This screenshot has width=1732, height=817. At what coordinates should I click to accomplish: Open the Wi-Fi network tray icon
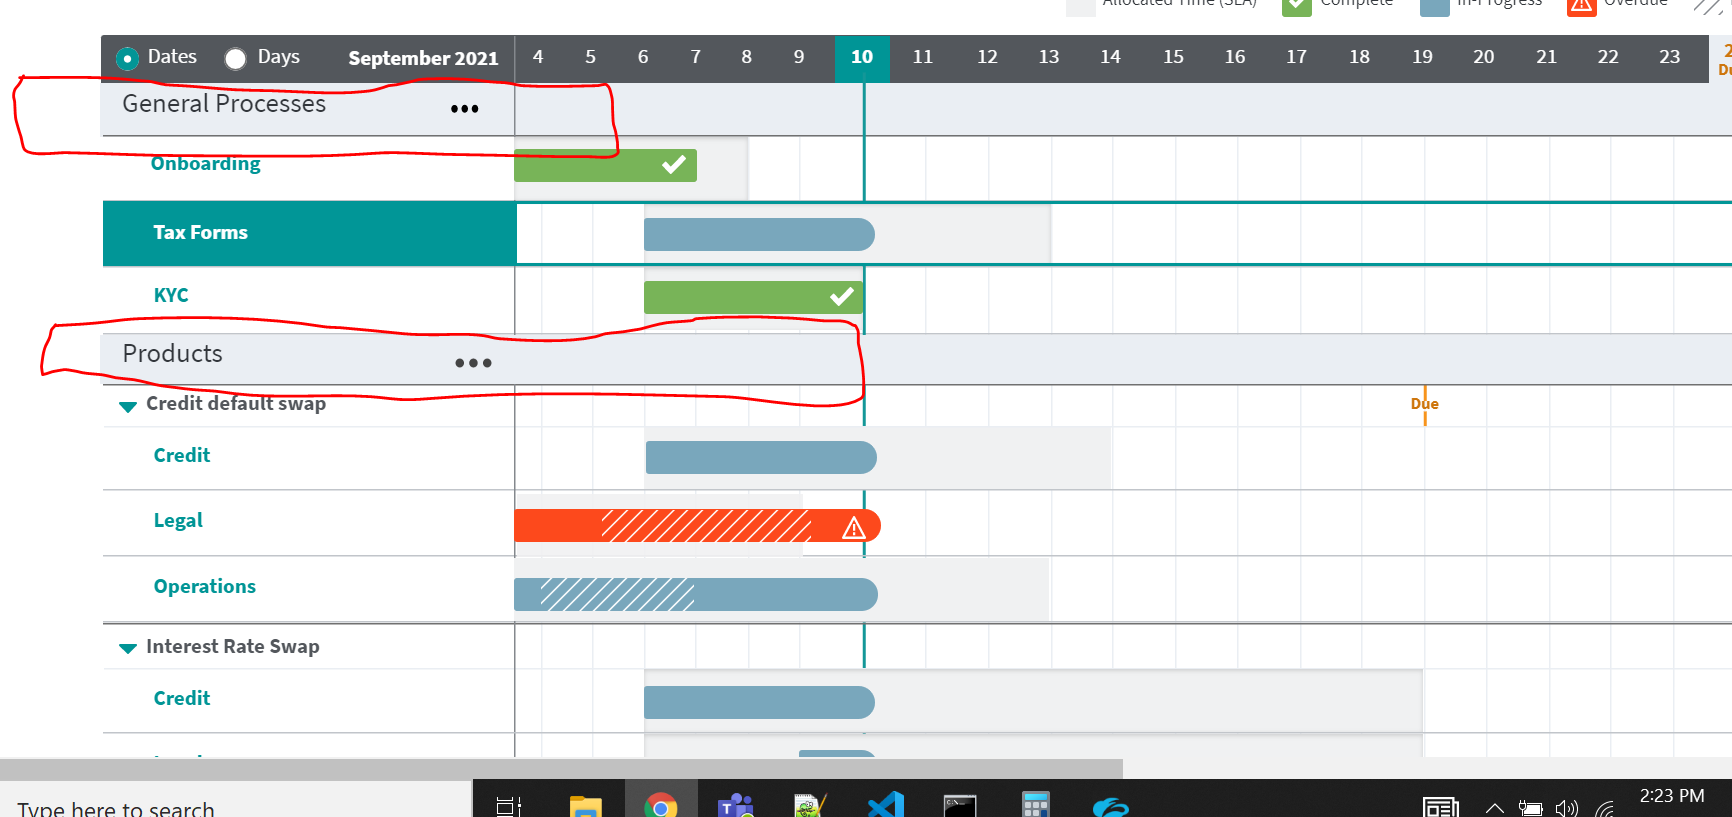coord(1605,808)
